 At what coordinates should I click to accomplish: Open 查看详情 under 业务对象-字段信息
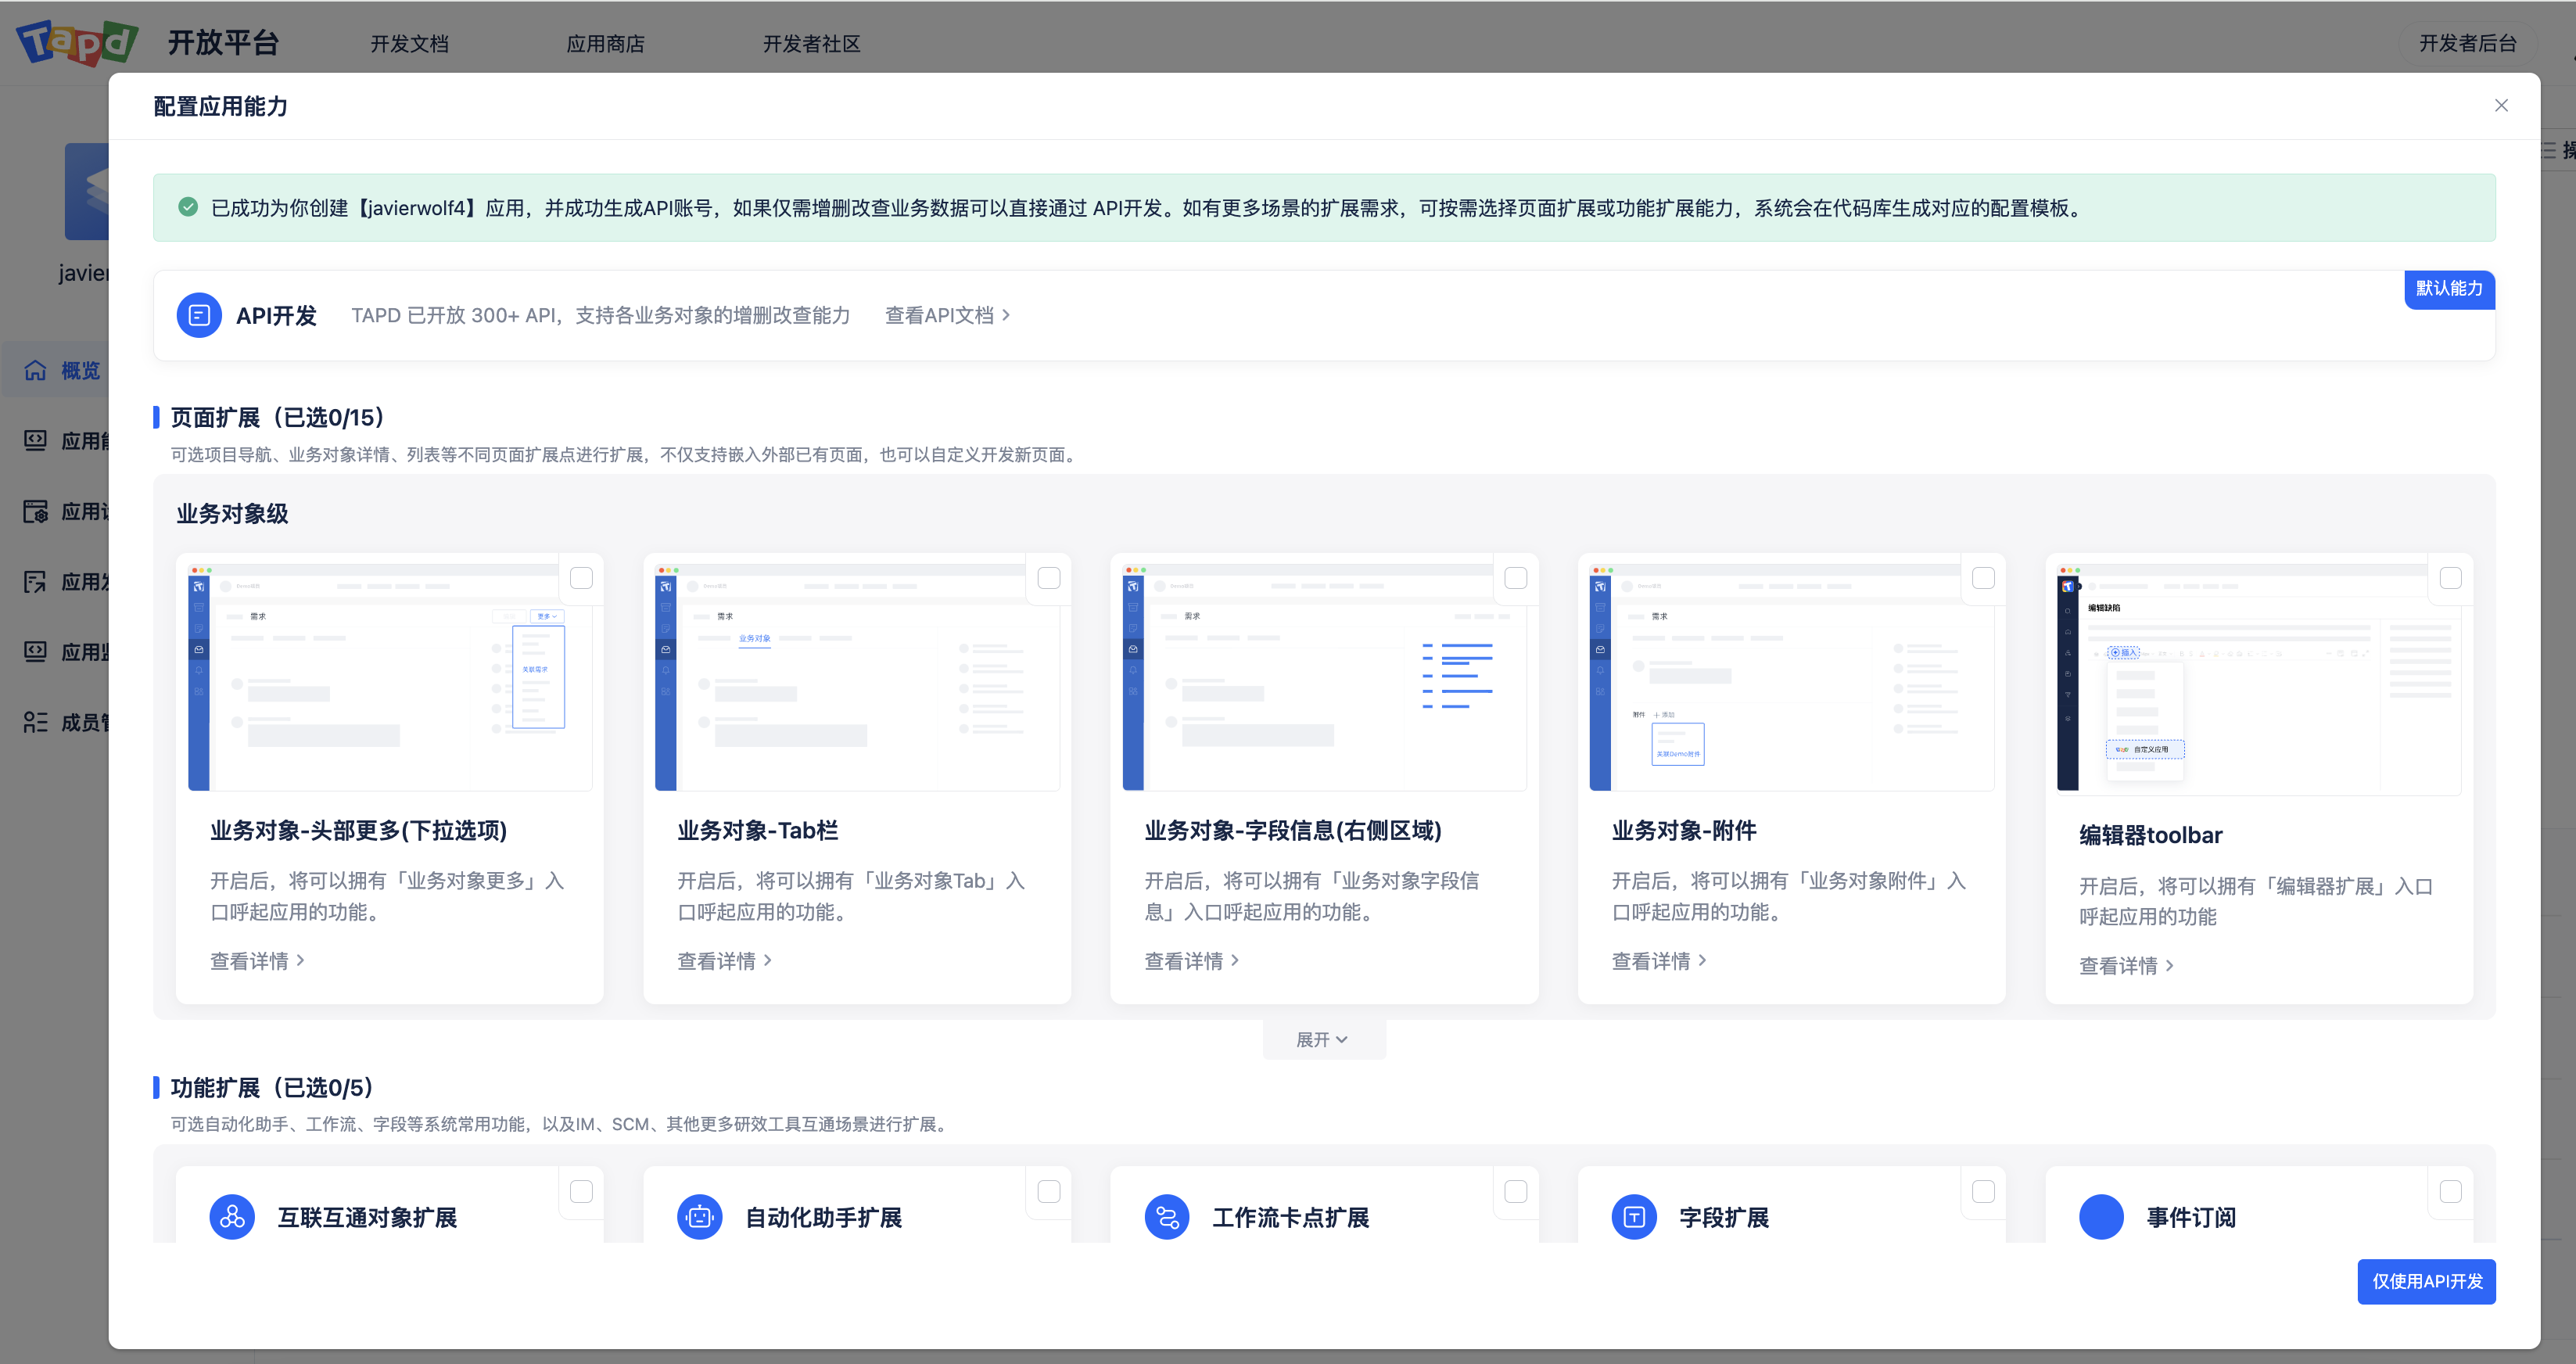1191,960
